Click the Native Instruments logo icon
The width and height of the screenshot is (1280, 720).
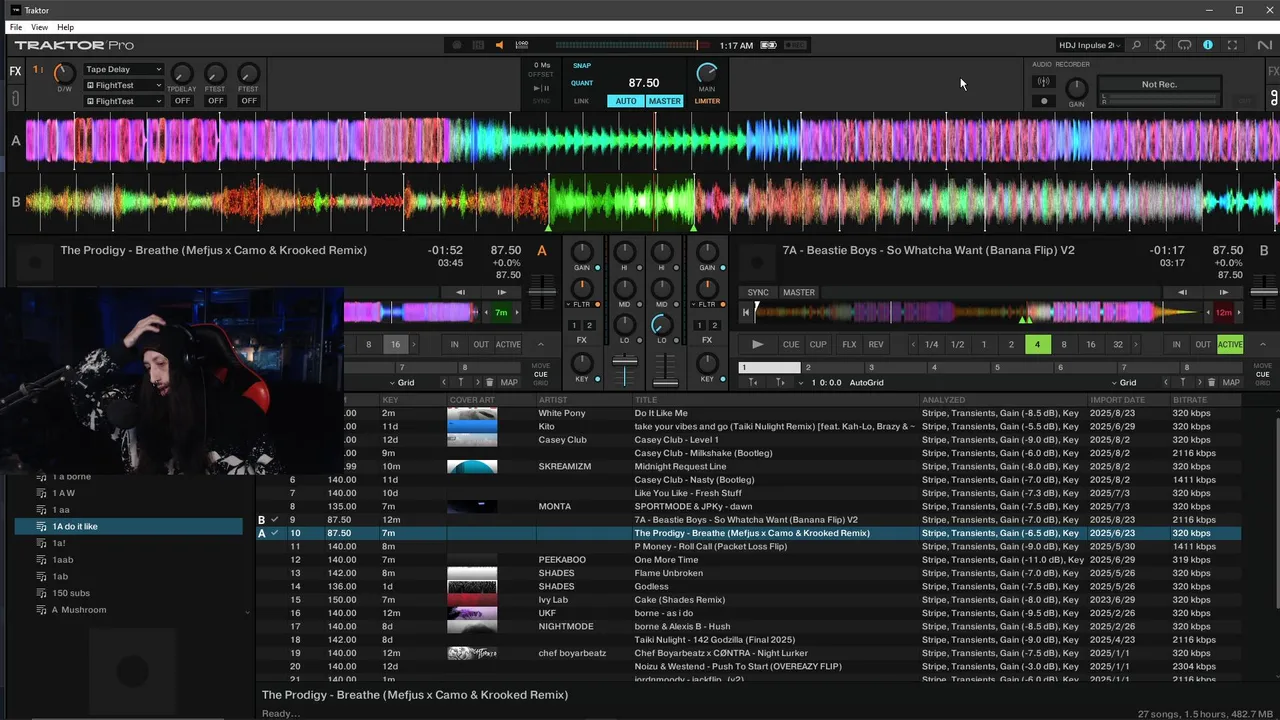[x=1264, y=45]
